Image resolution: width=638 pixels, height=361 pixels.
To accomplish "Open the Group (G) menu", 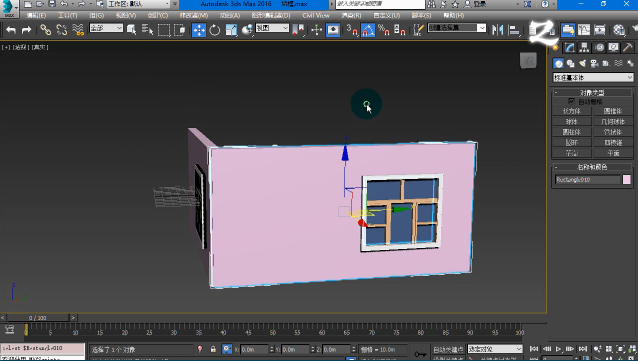I will coord(97,15).
